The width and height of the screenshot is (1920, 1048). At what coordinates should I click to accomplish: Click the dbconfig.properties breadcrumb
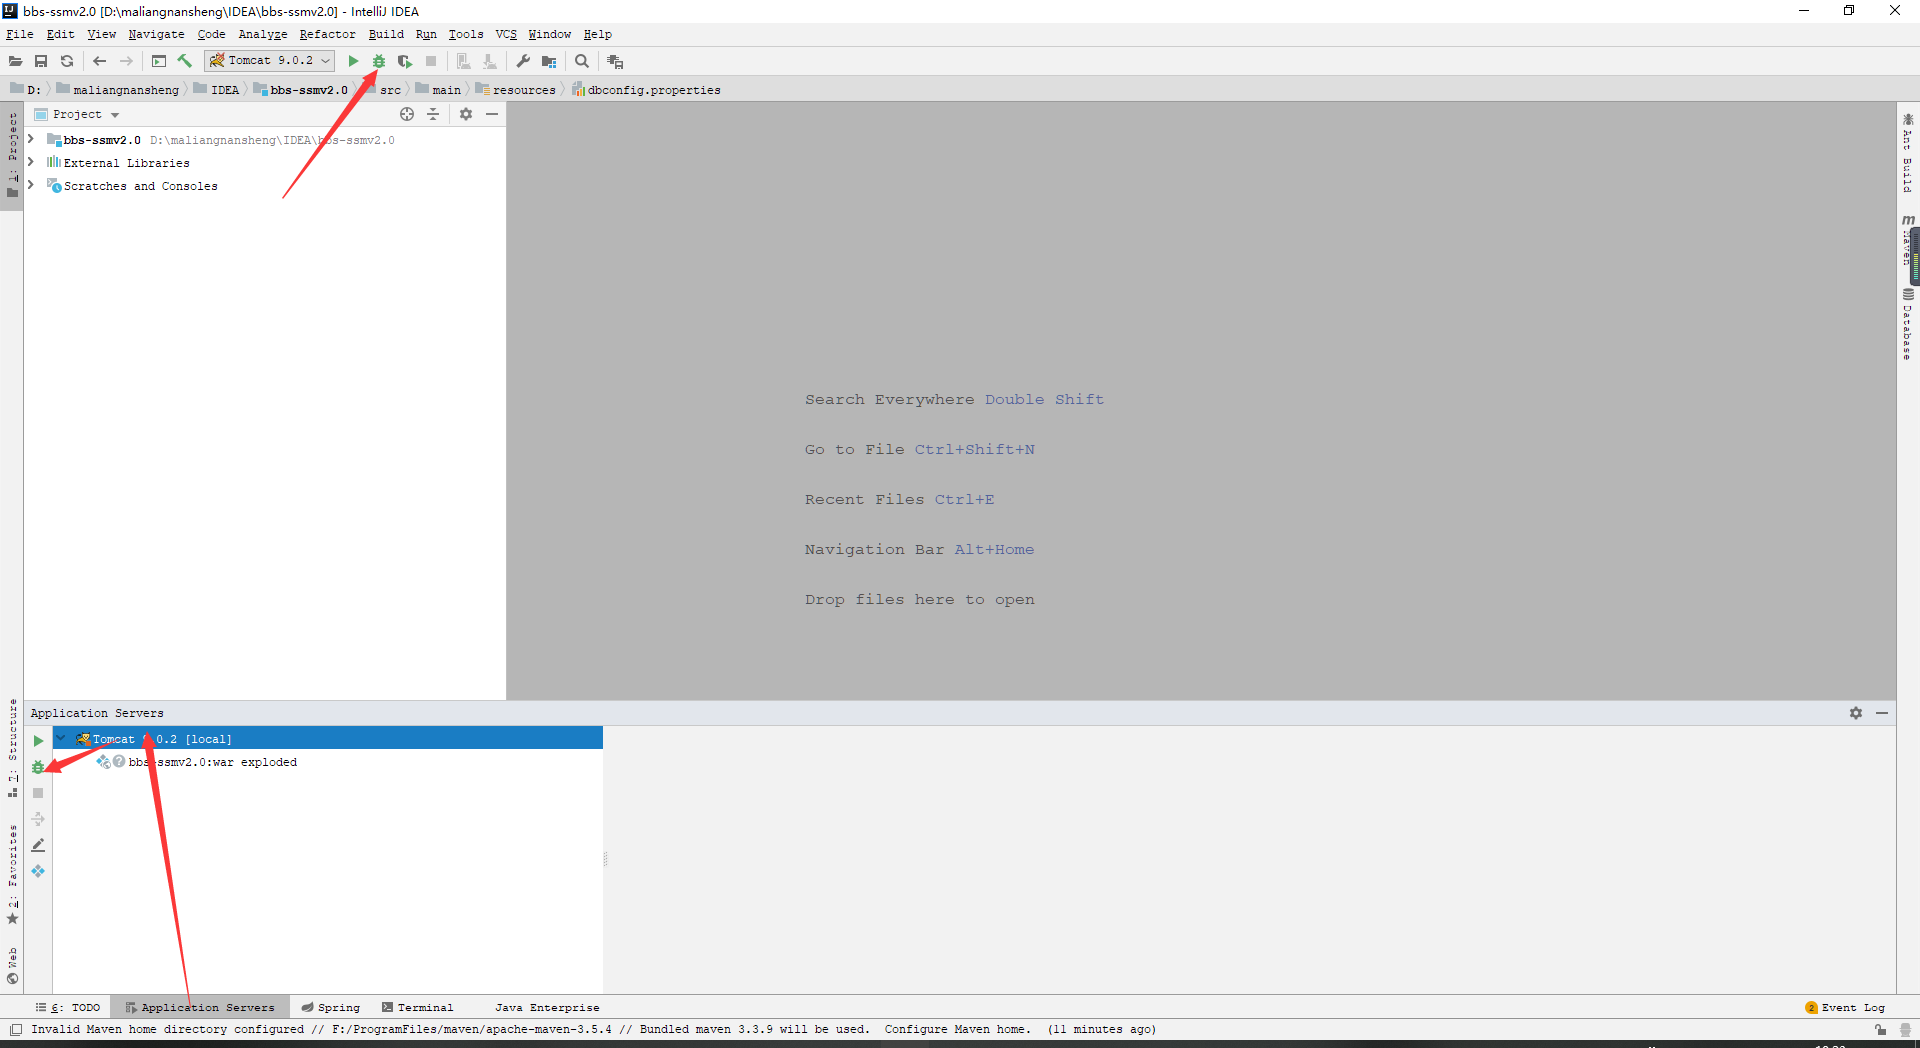(653, 90)
